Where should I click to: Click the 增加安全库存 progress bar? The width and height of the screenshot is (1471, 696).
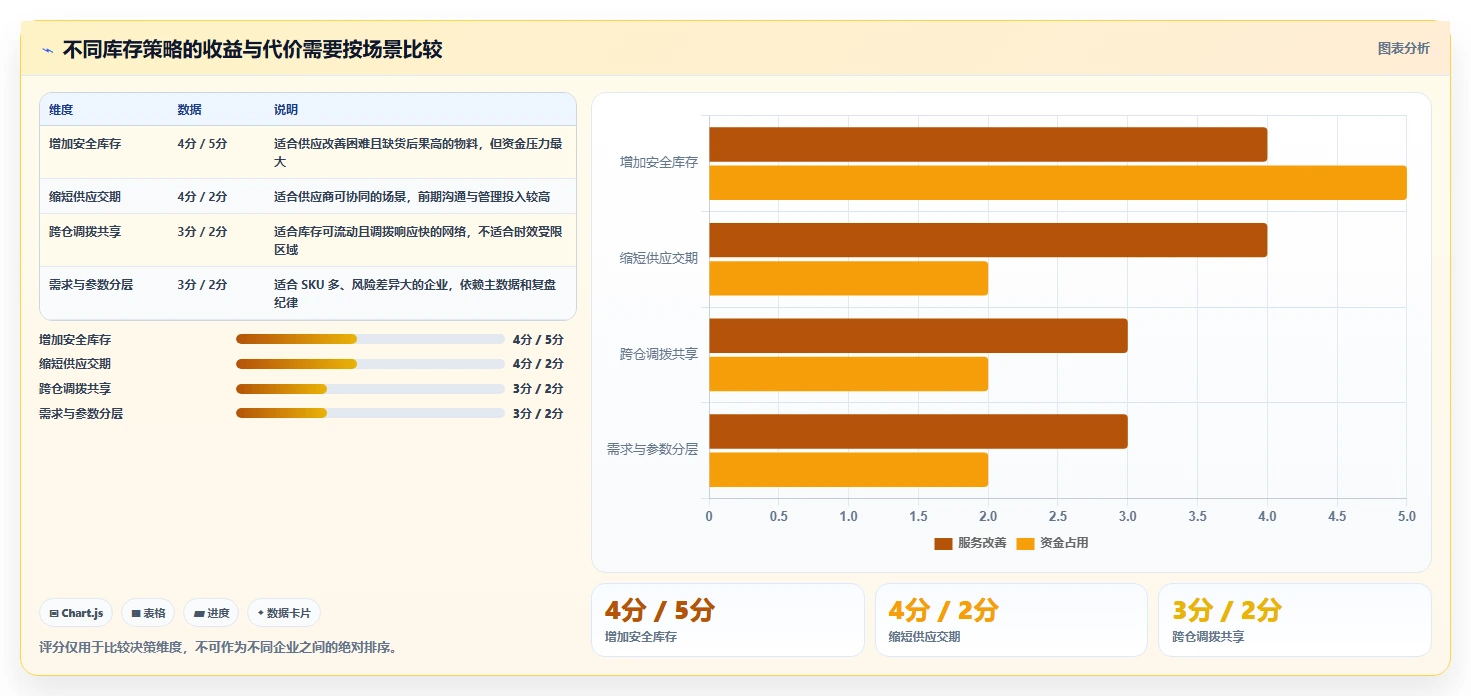click(370, 339)
